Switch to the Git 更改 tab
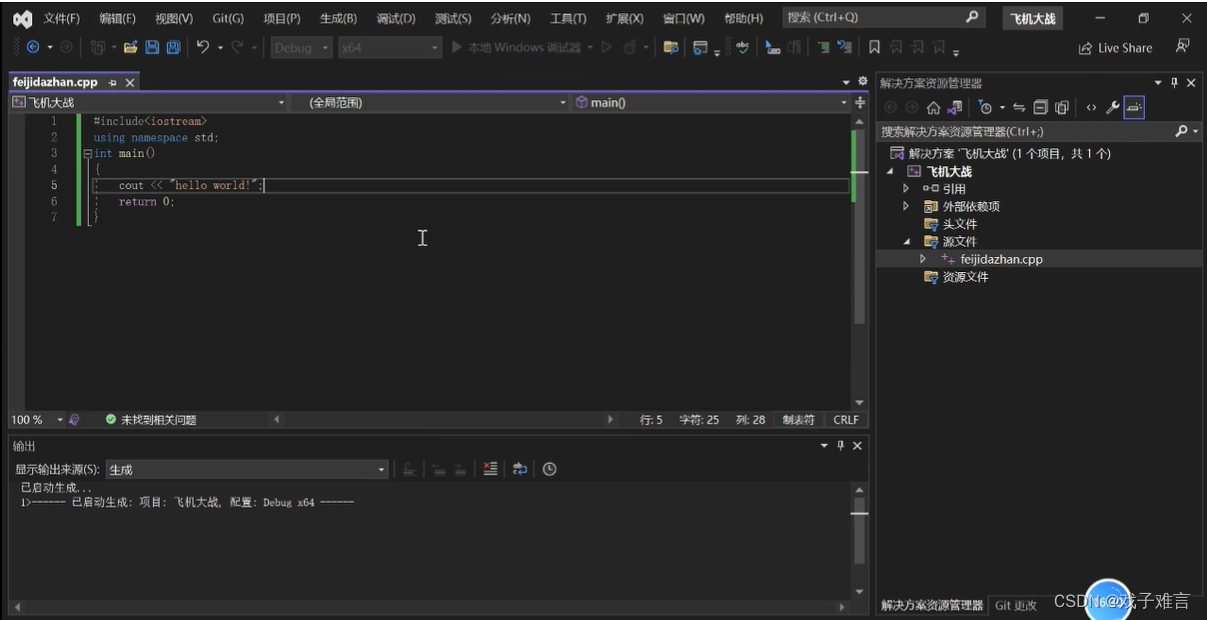 [x=1016, y=605]
